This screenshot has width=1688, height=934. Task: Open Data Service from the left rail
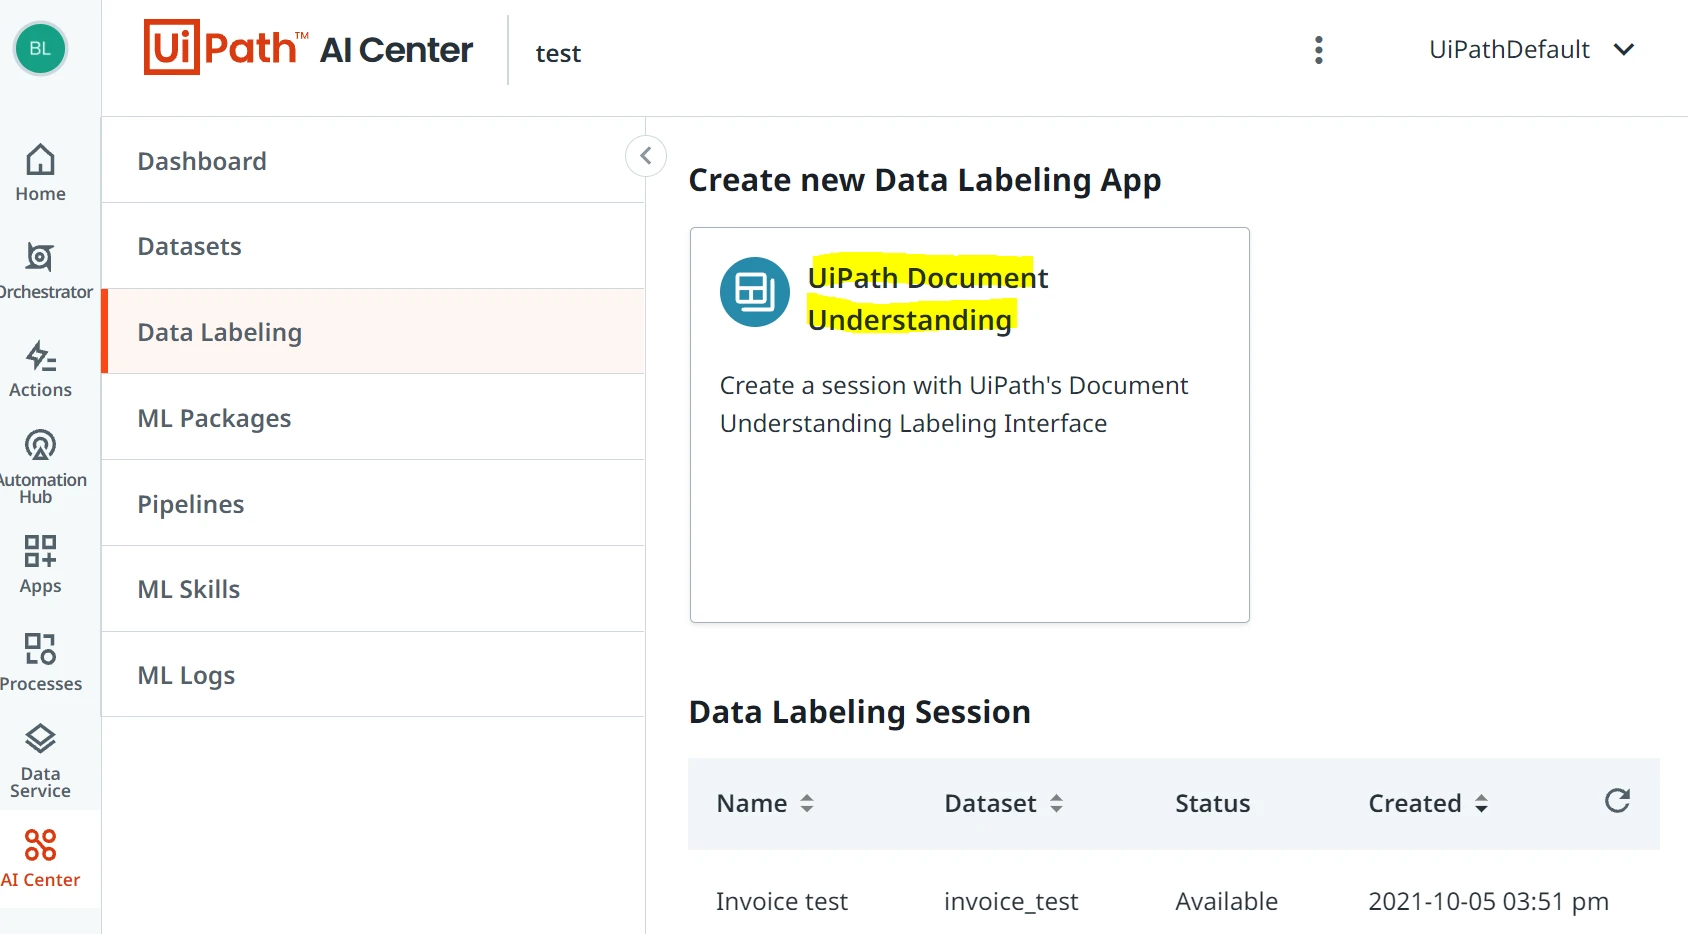[x=40, y=760]
